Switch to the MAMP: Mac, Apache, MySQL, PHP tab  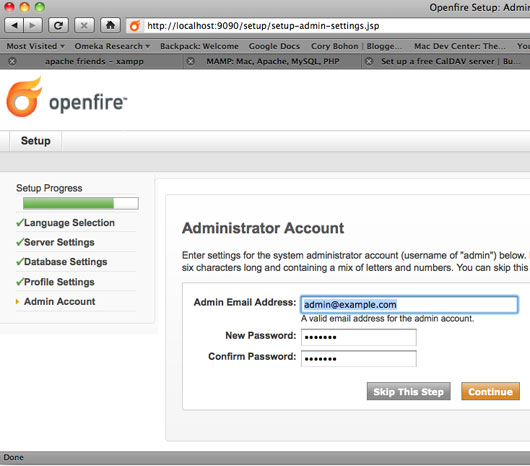(x=273, y=61)
